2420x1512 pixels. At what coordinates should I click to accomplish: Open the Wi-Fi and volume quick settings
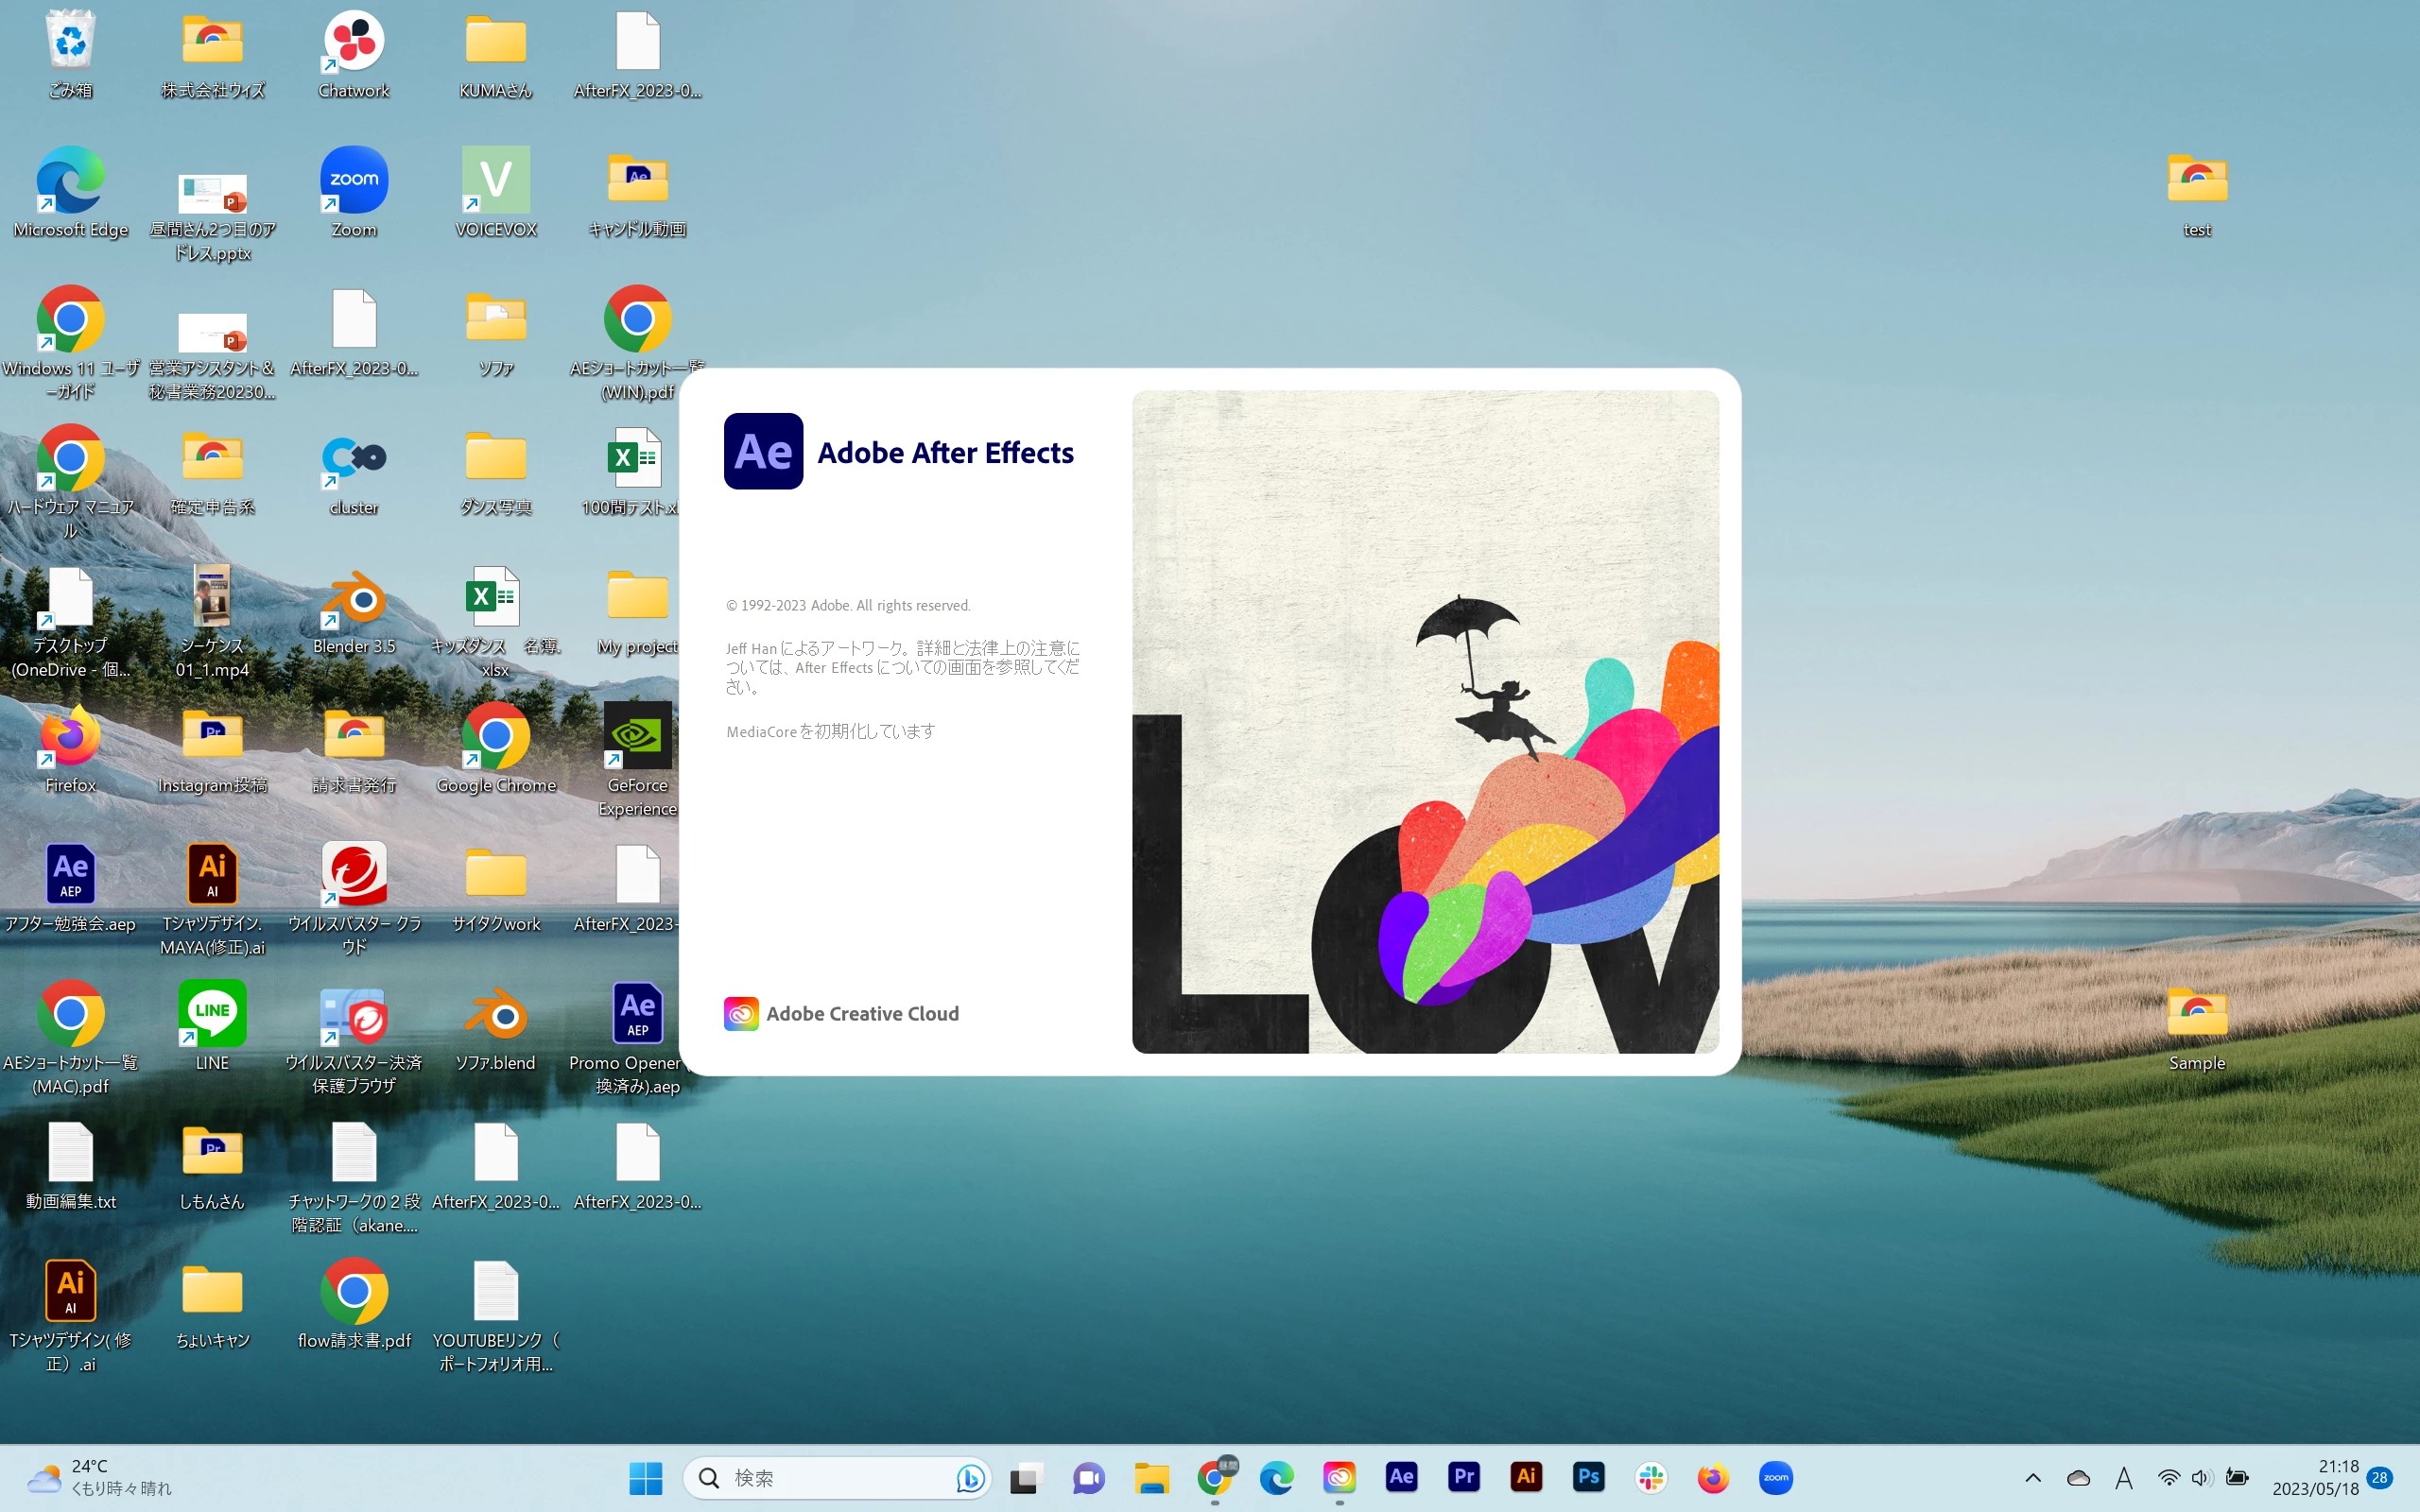coord(2185,1477)
